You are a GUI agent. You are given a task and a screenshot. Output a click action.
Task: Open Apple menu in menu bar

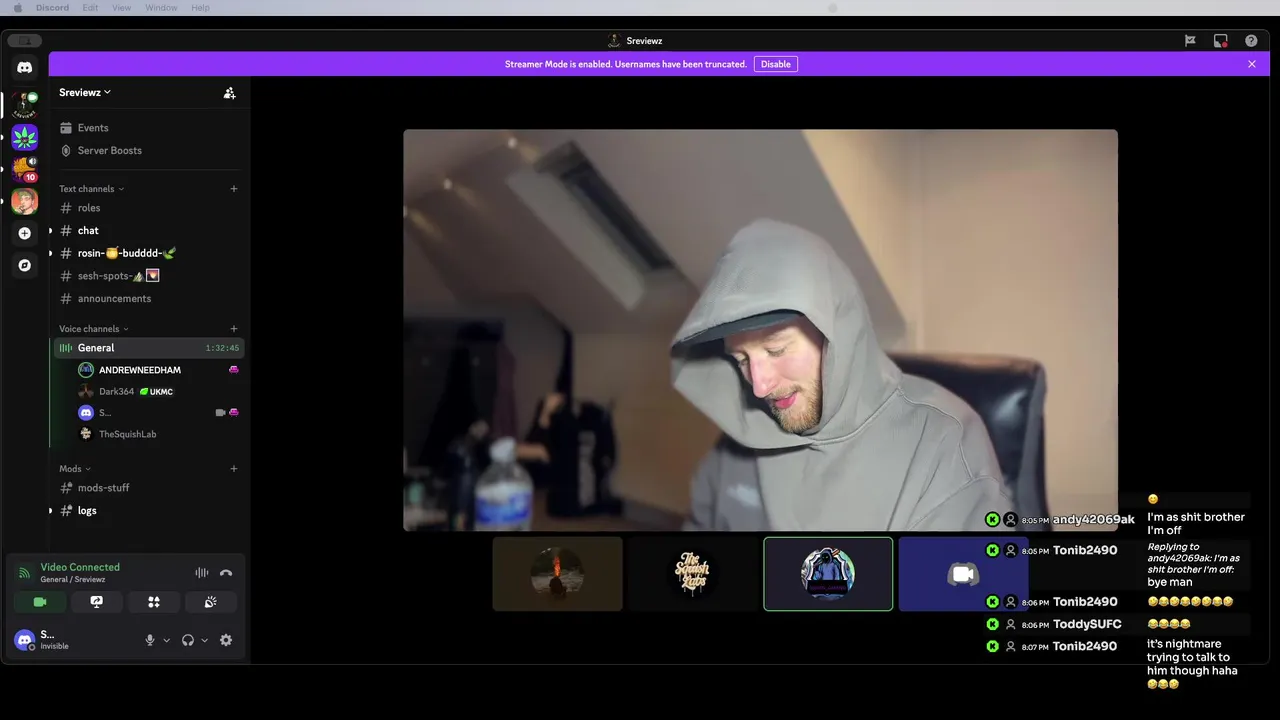click(x=17, y=8)
